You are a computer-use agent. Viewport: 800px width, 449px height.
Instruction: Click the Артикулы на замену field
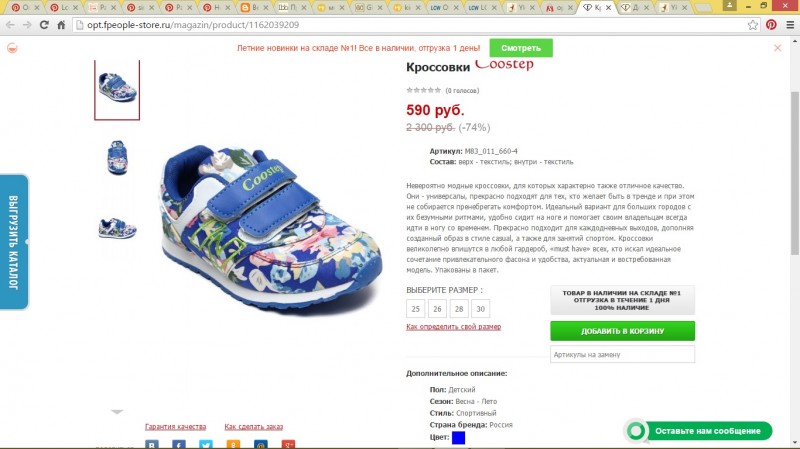(x=622, y=354)
